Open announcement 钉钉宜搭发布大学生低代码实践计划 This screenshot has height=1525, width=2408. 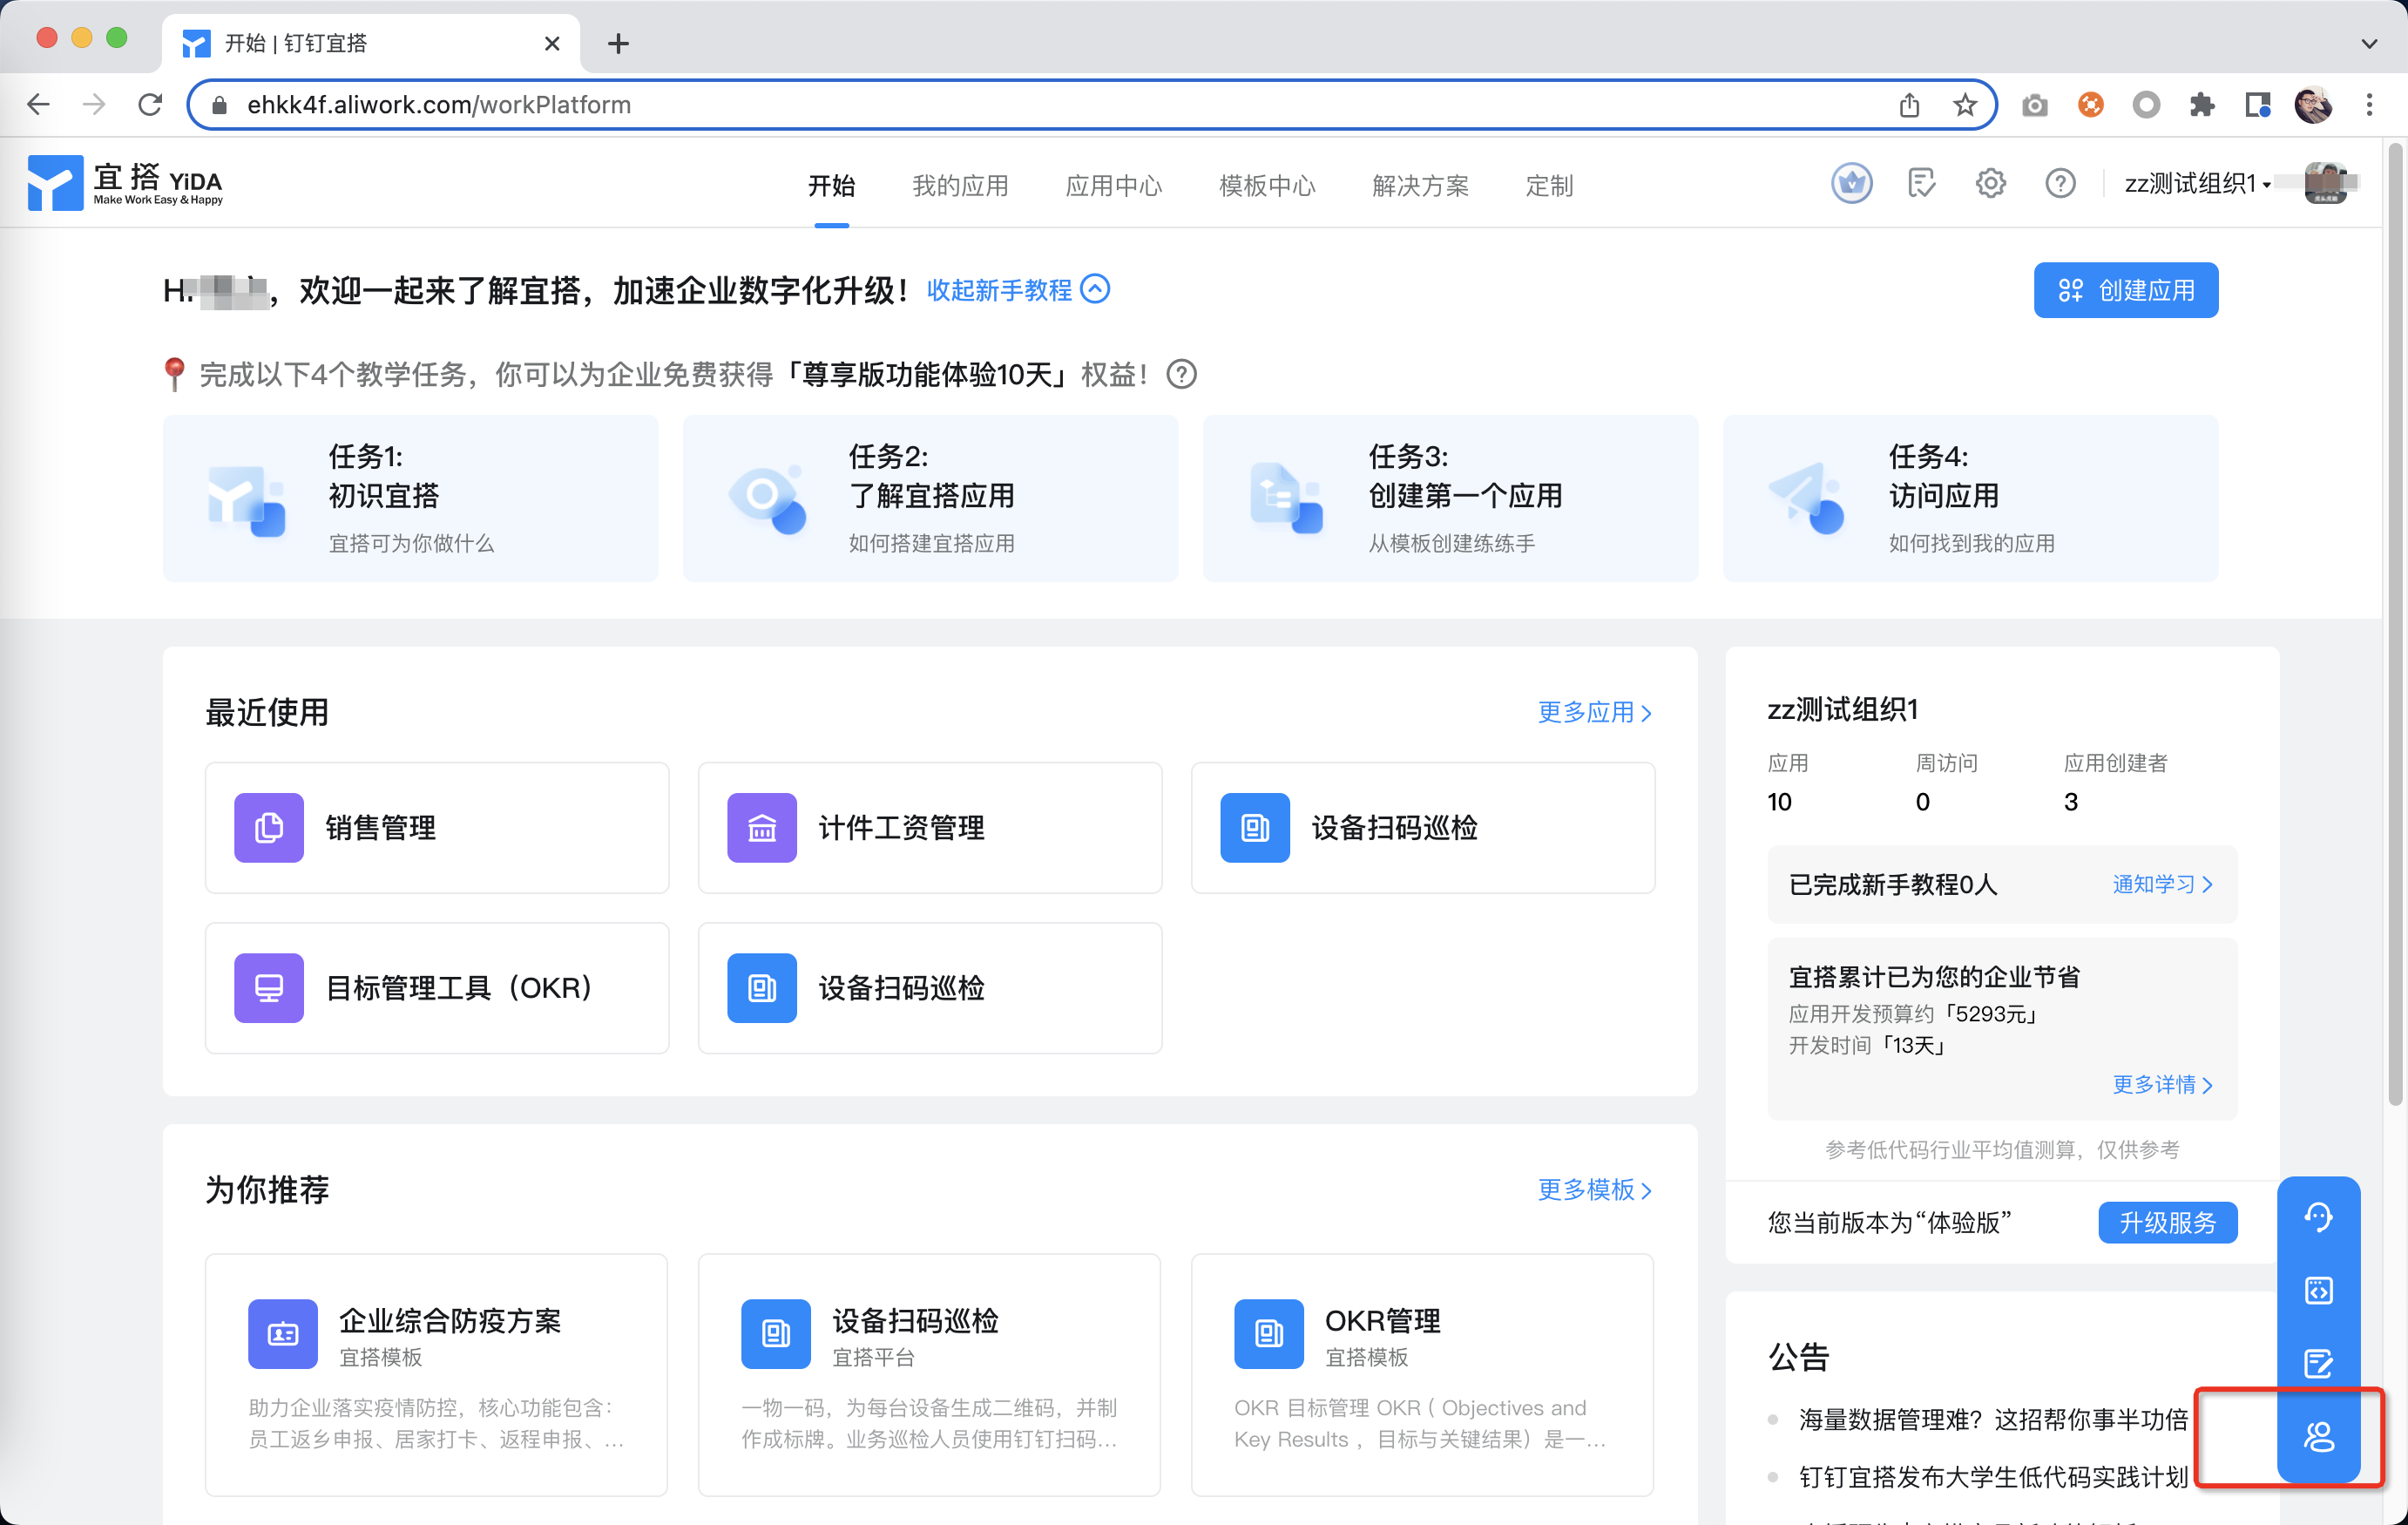[x=1993, y=1477]
